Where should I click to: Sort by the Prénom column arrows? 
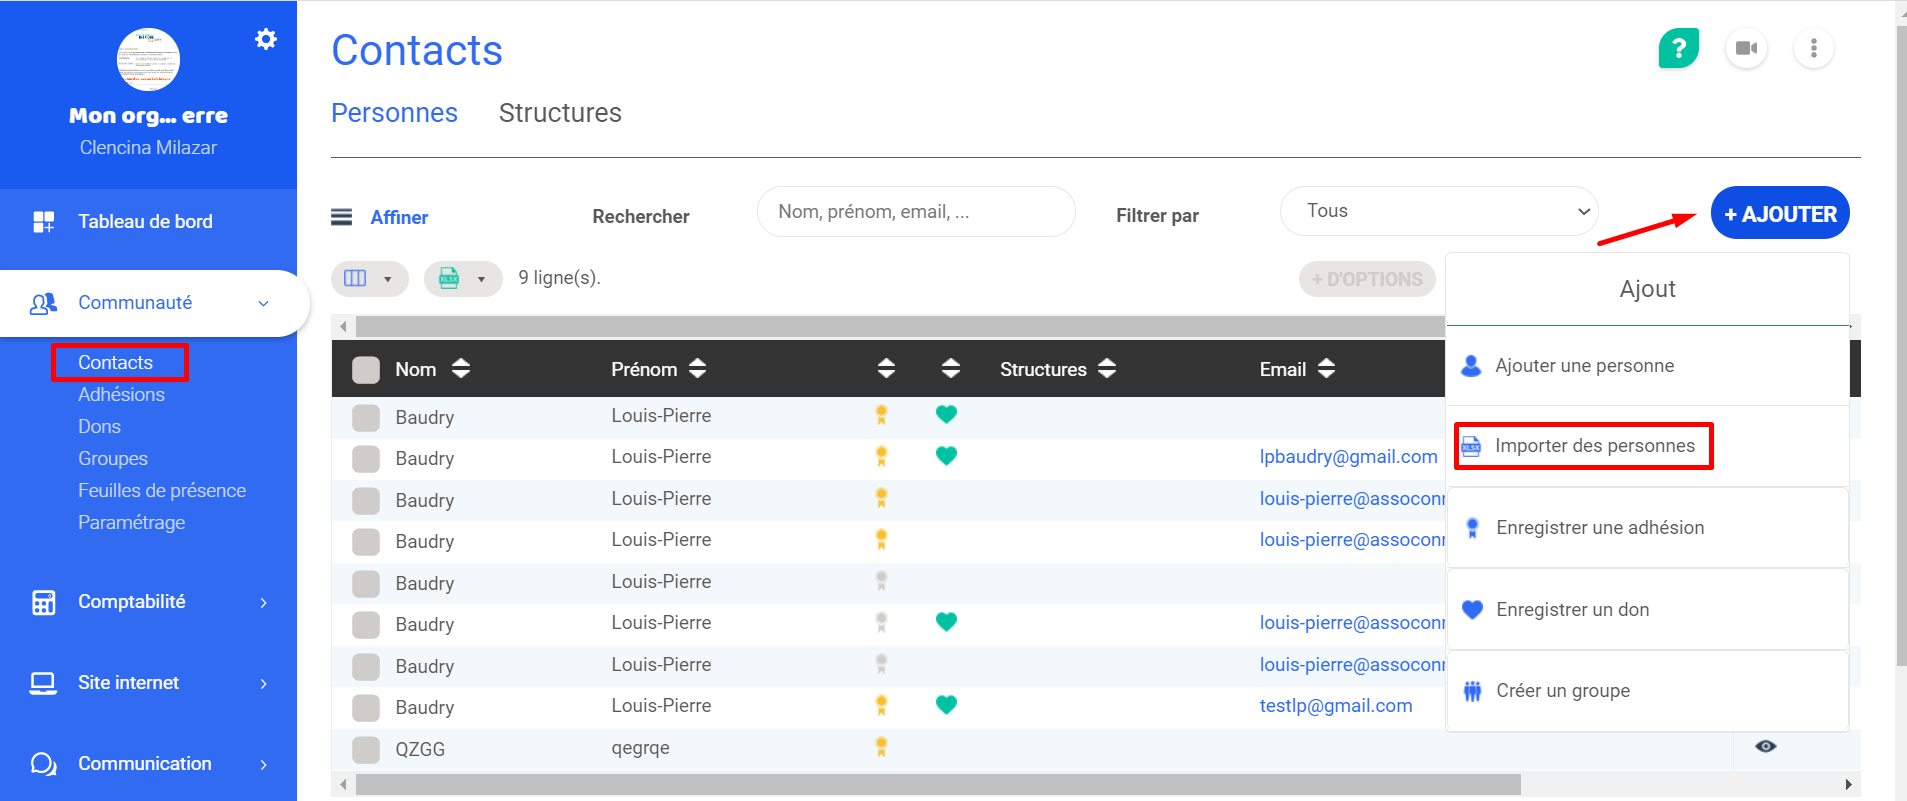point(697,369)
